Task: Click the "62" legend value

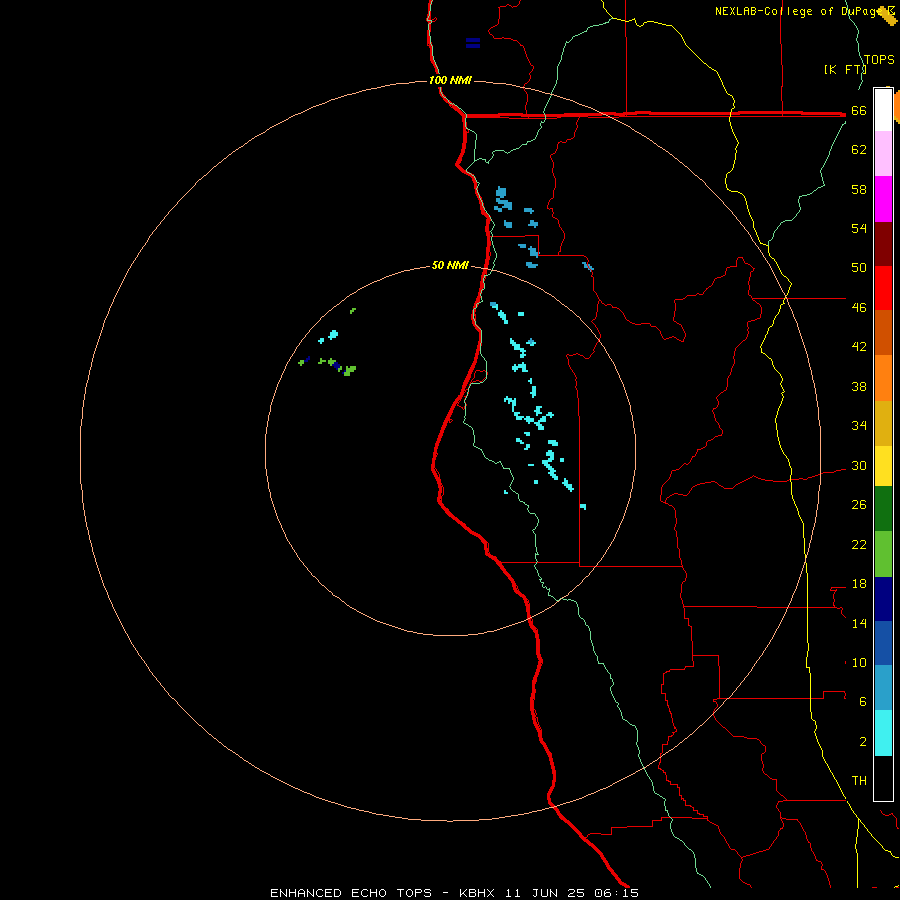Action: pos(859,150)
